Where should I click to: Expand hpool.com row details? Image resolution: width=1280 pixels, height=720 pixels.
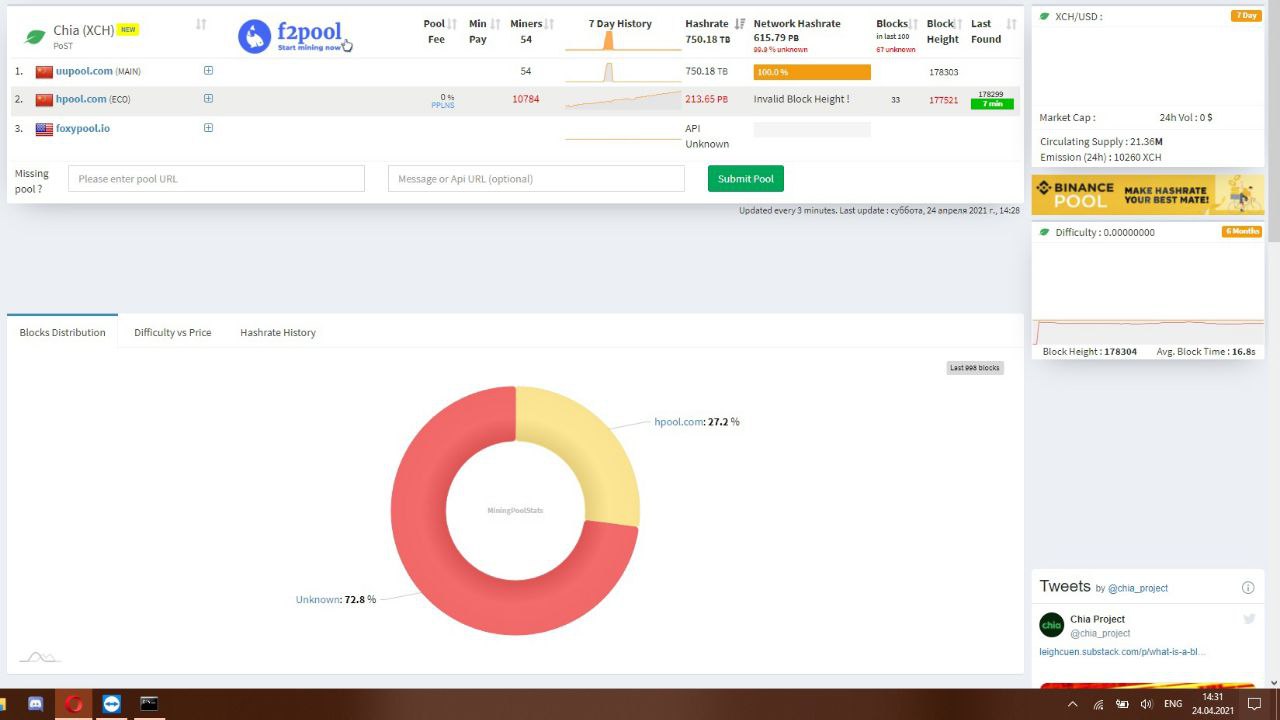pos(208,99)
